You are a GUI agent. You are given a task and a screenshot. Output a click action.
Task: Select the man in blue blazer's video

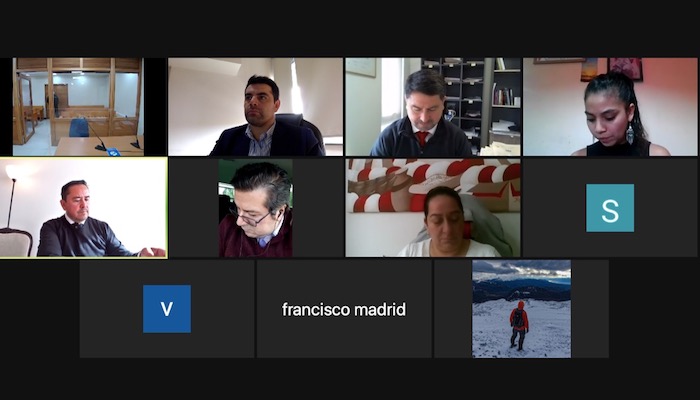(255, 107)
